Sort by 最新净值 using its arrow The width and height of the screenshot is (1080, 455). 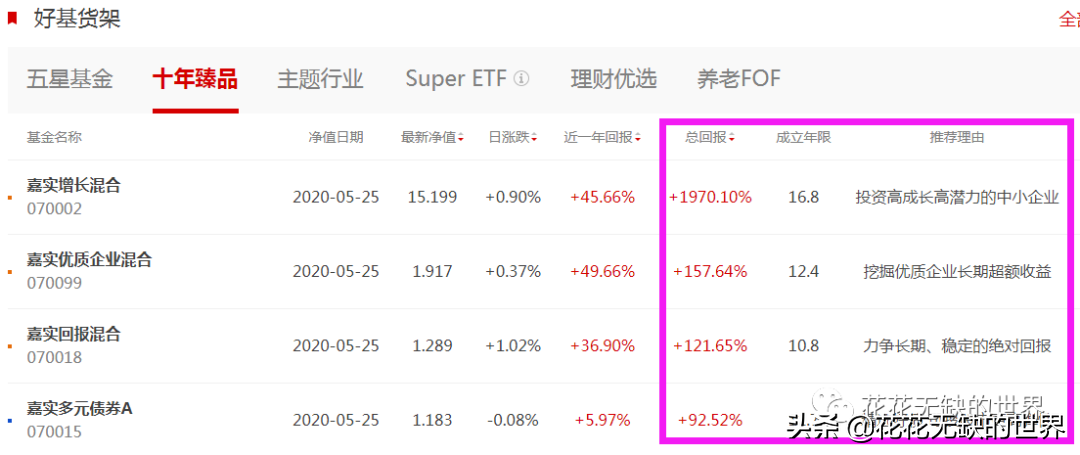461,138
